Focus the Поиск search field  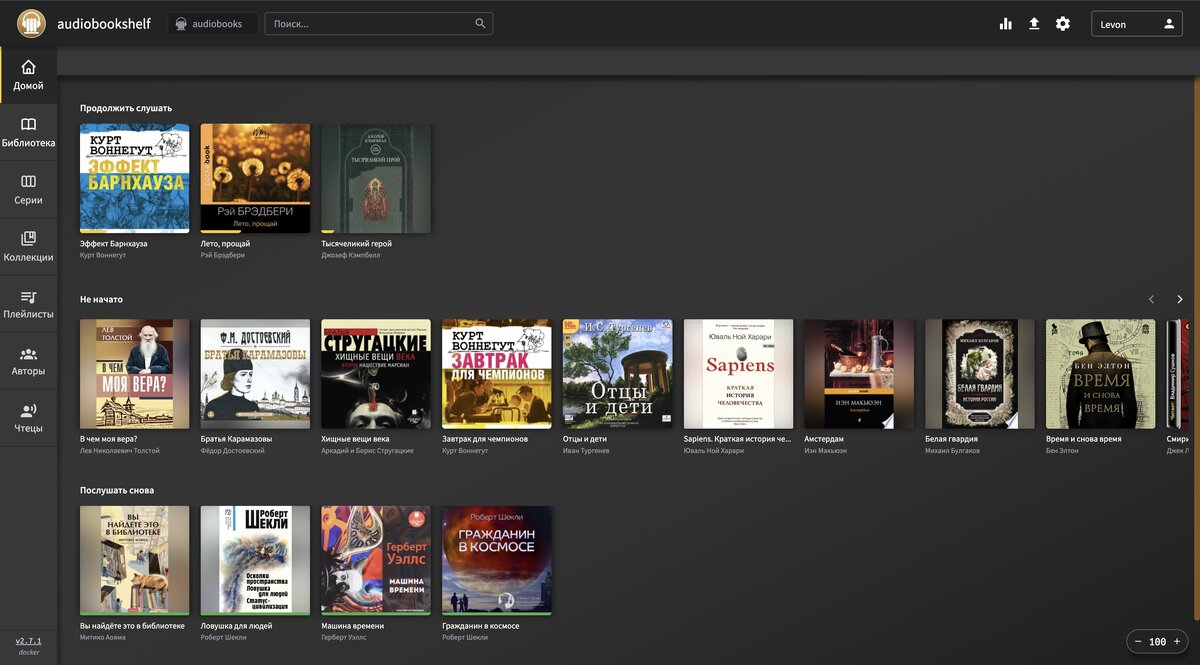tap(379, 24)
